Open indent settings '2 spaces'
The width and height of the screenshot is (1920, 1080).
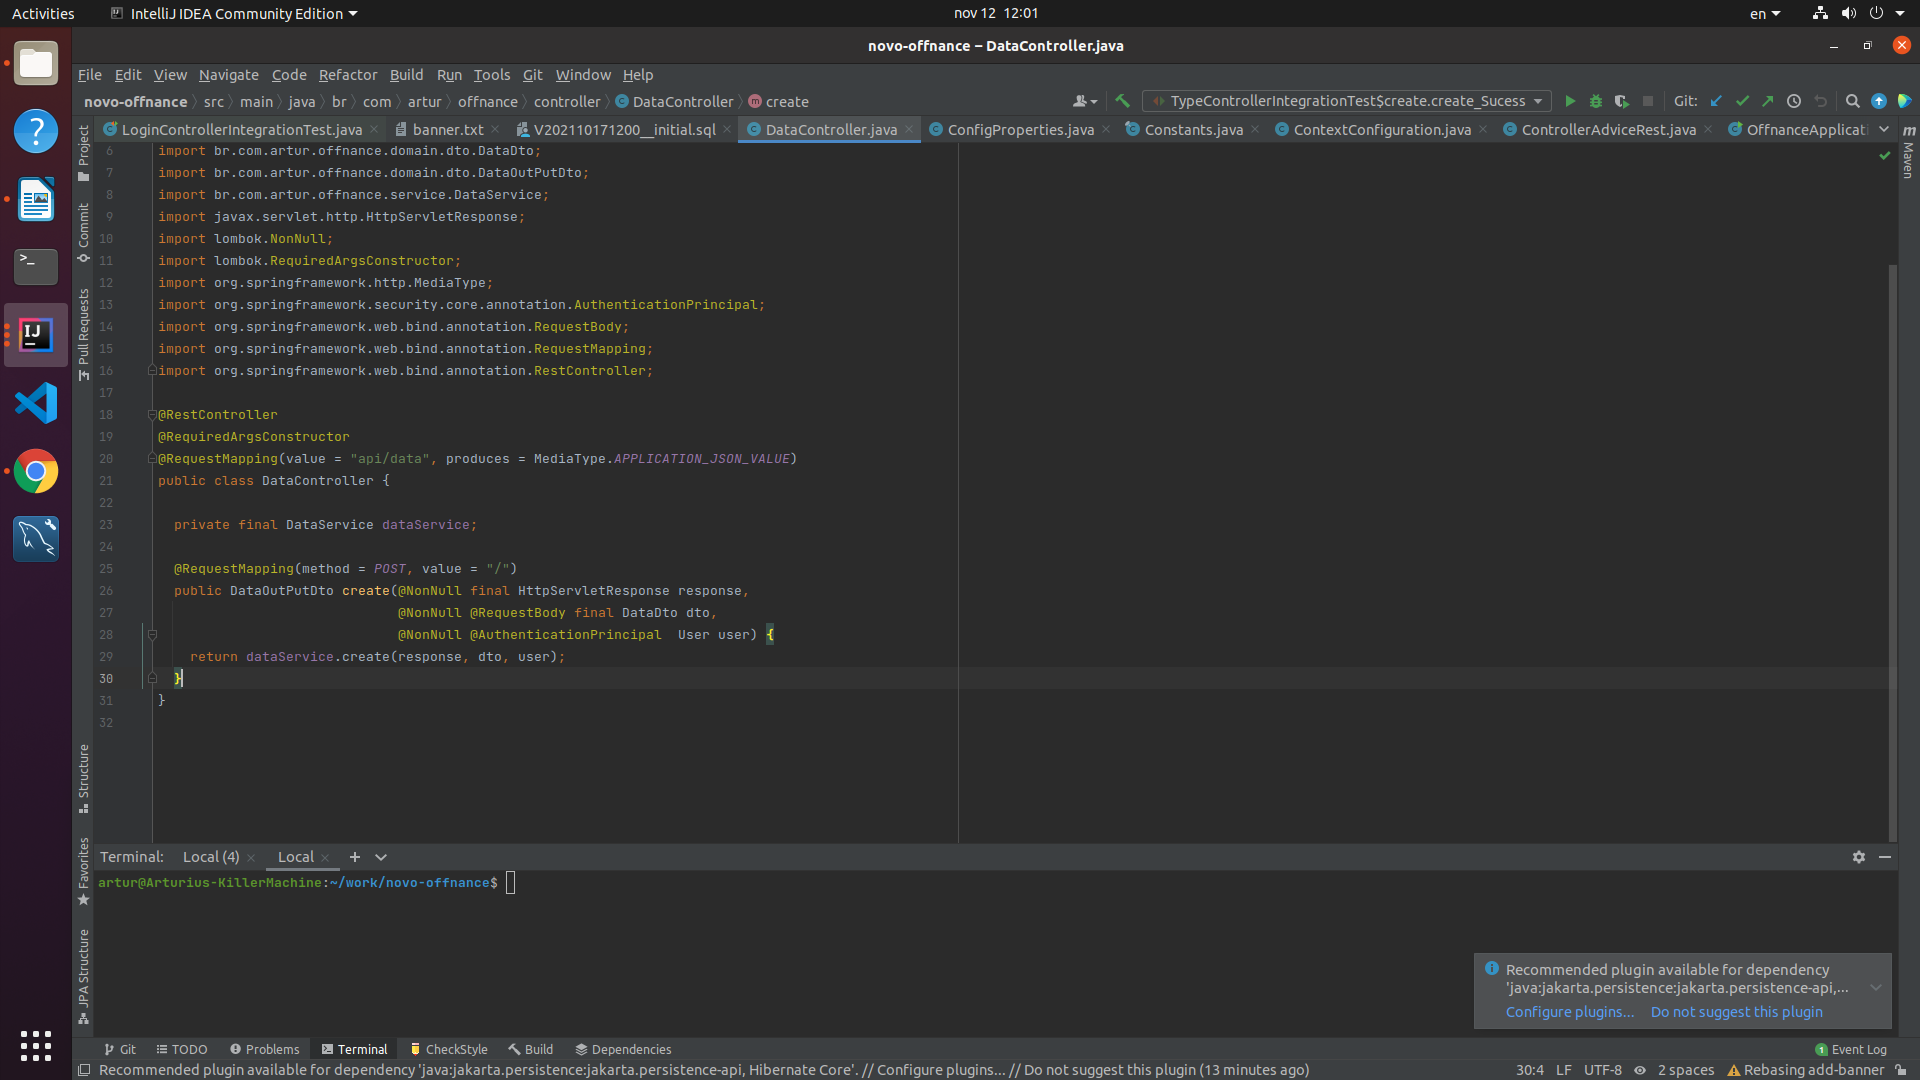pos(1686,1070)
